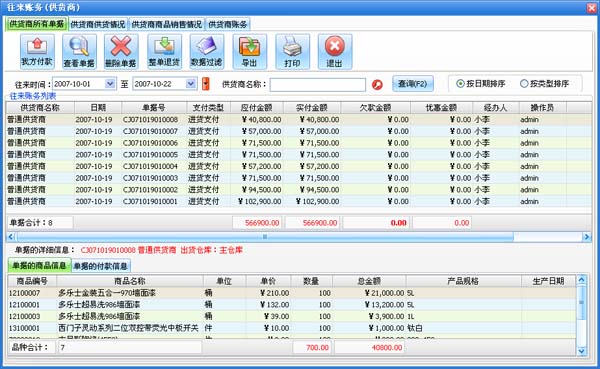Click the 供货商名称 column header
This screenshot has width=600, height=369.
[x=40, y=108]
